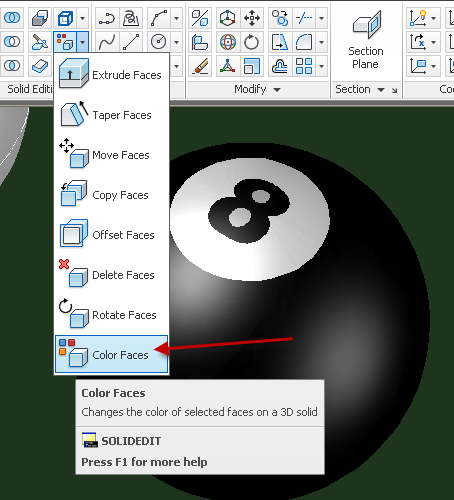This screenshot has height=500, width=454.
Task: Click the UCS icon with X rotation
Action: pyautogui.click(x=418, y=42)
